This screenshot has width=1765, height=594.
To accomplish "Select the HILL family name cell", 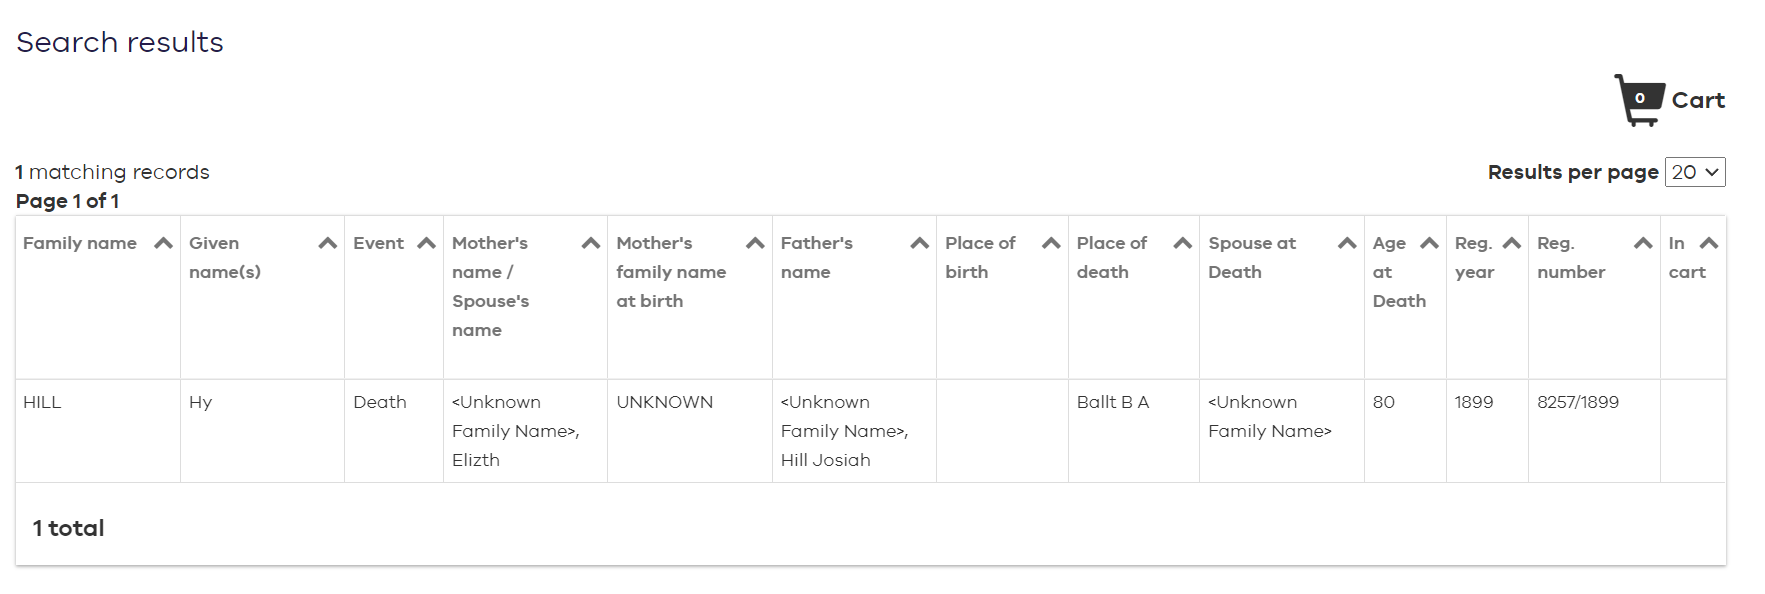I will tap(42, 402).
